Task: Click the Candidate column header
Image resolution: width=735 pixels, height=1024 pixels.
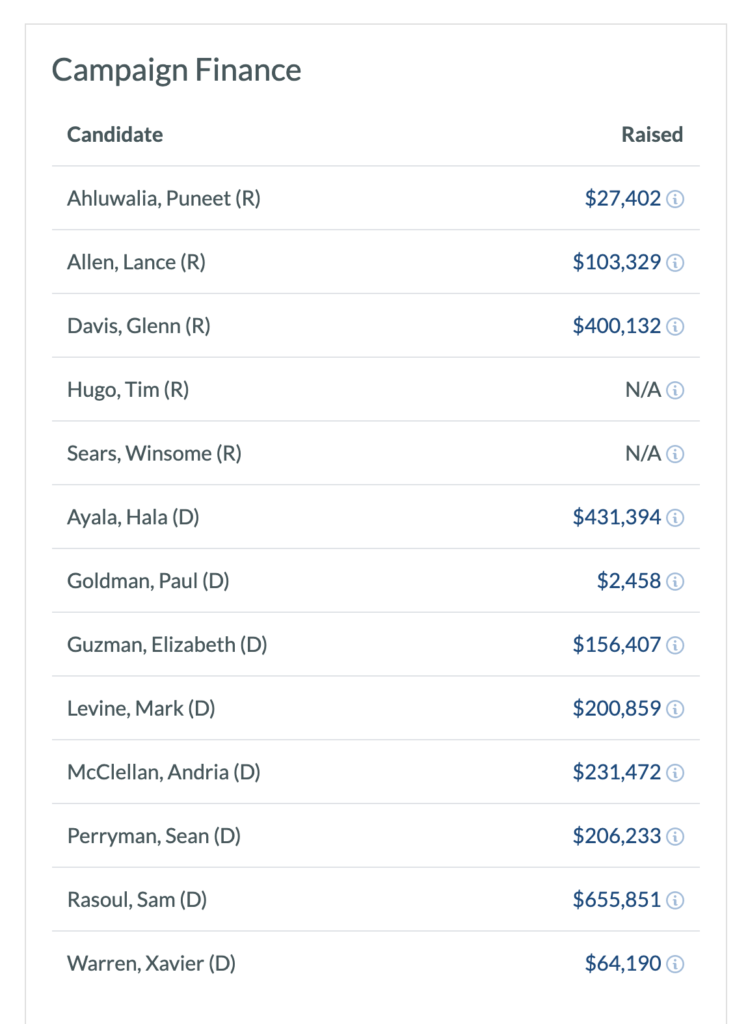Action: [115, 134]
